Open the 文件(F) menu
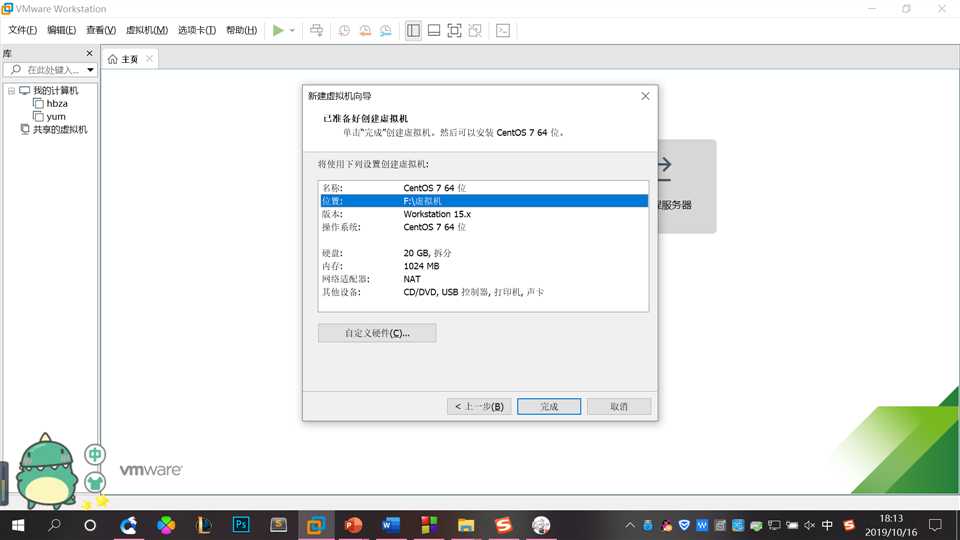This screenshot has width=960, height=540. point(23,30)
